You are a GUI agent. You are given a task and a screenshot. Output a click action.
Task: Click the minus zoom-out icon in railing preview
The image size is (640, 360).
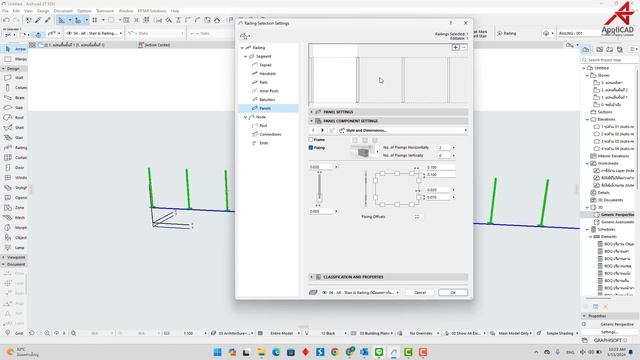tap(464, 47)
